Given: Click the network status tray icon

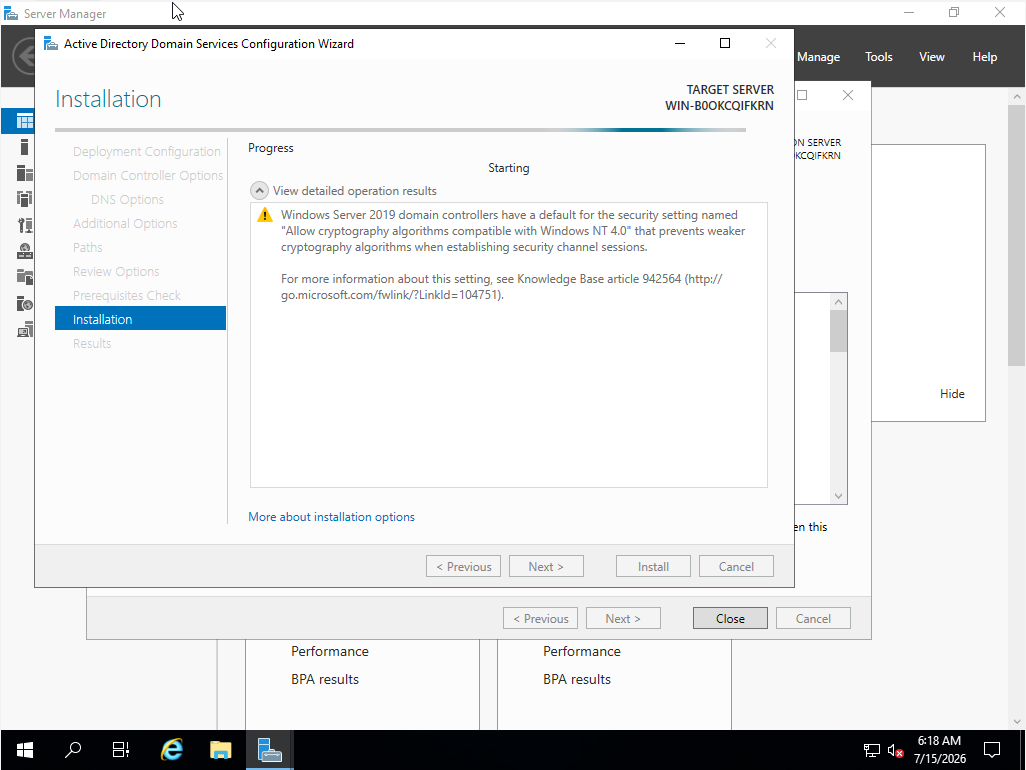Looking at the screenshot, I should point(872,750).
